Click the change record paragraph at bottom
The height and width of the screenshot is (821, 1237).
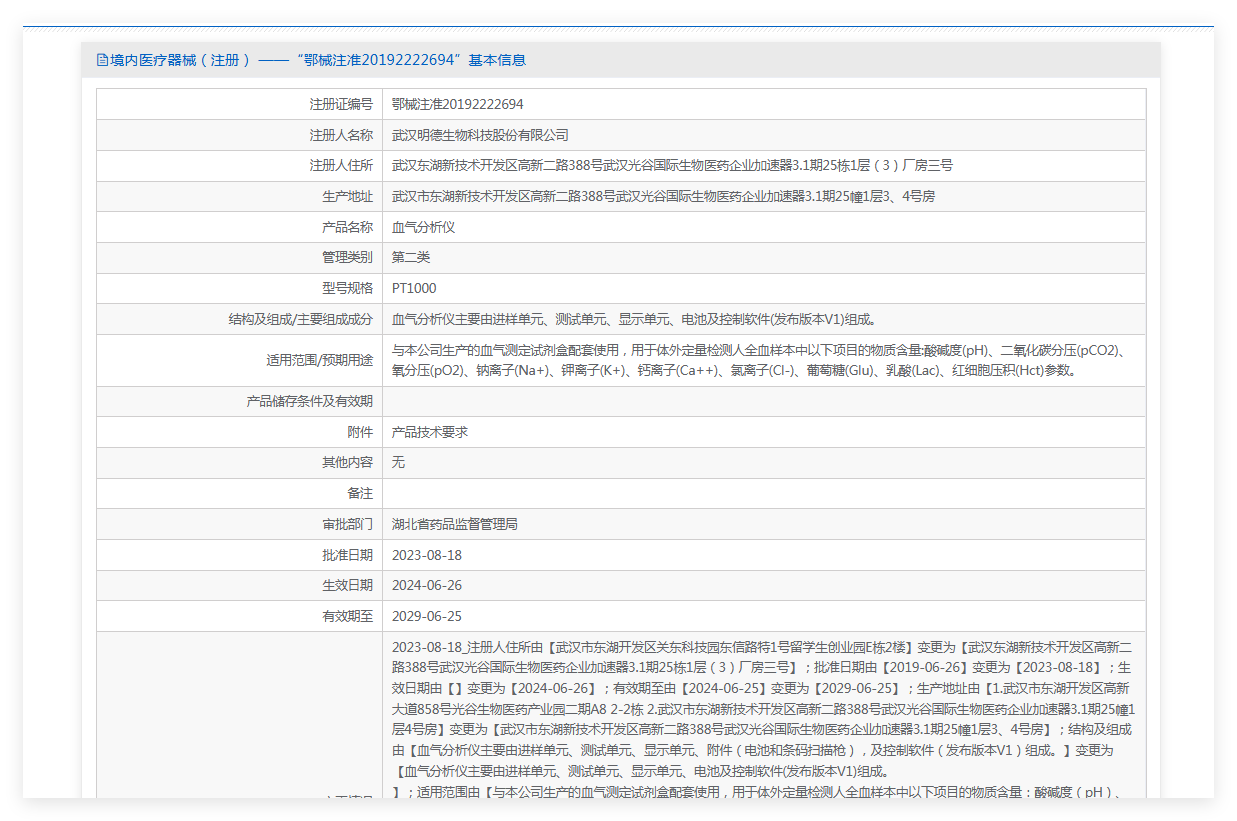763,708
